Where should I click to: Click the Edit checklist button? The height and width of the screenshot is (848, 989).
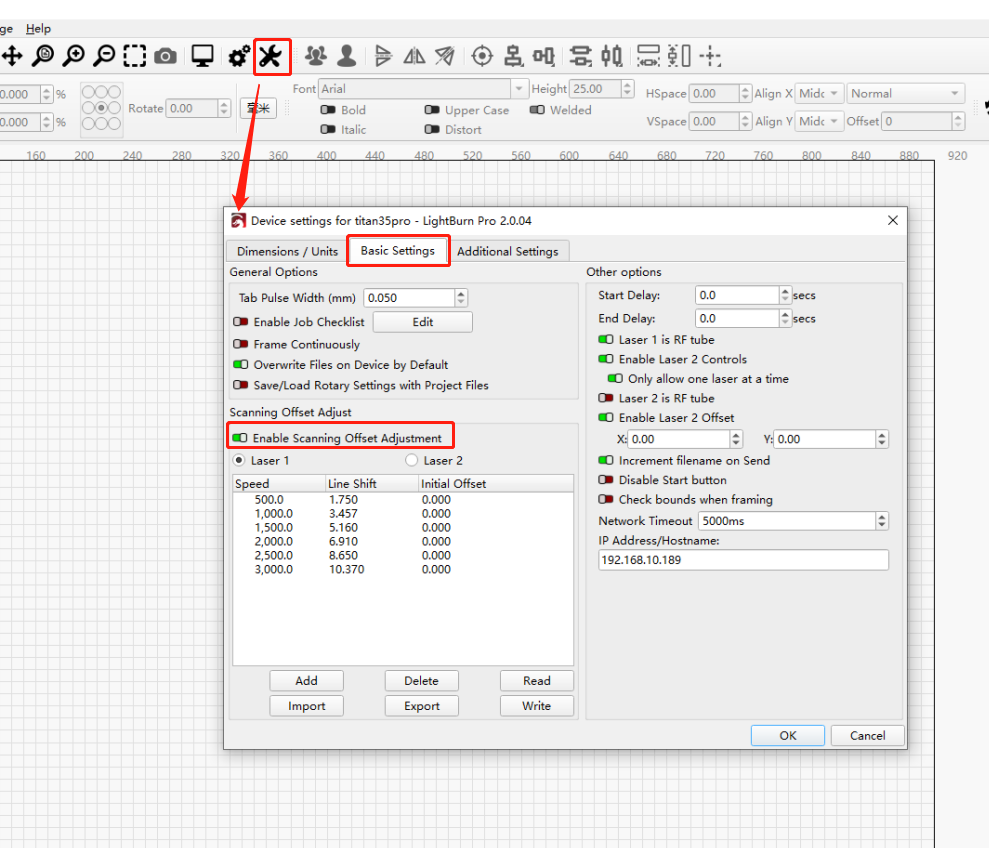[x=423, y=322]
